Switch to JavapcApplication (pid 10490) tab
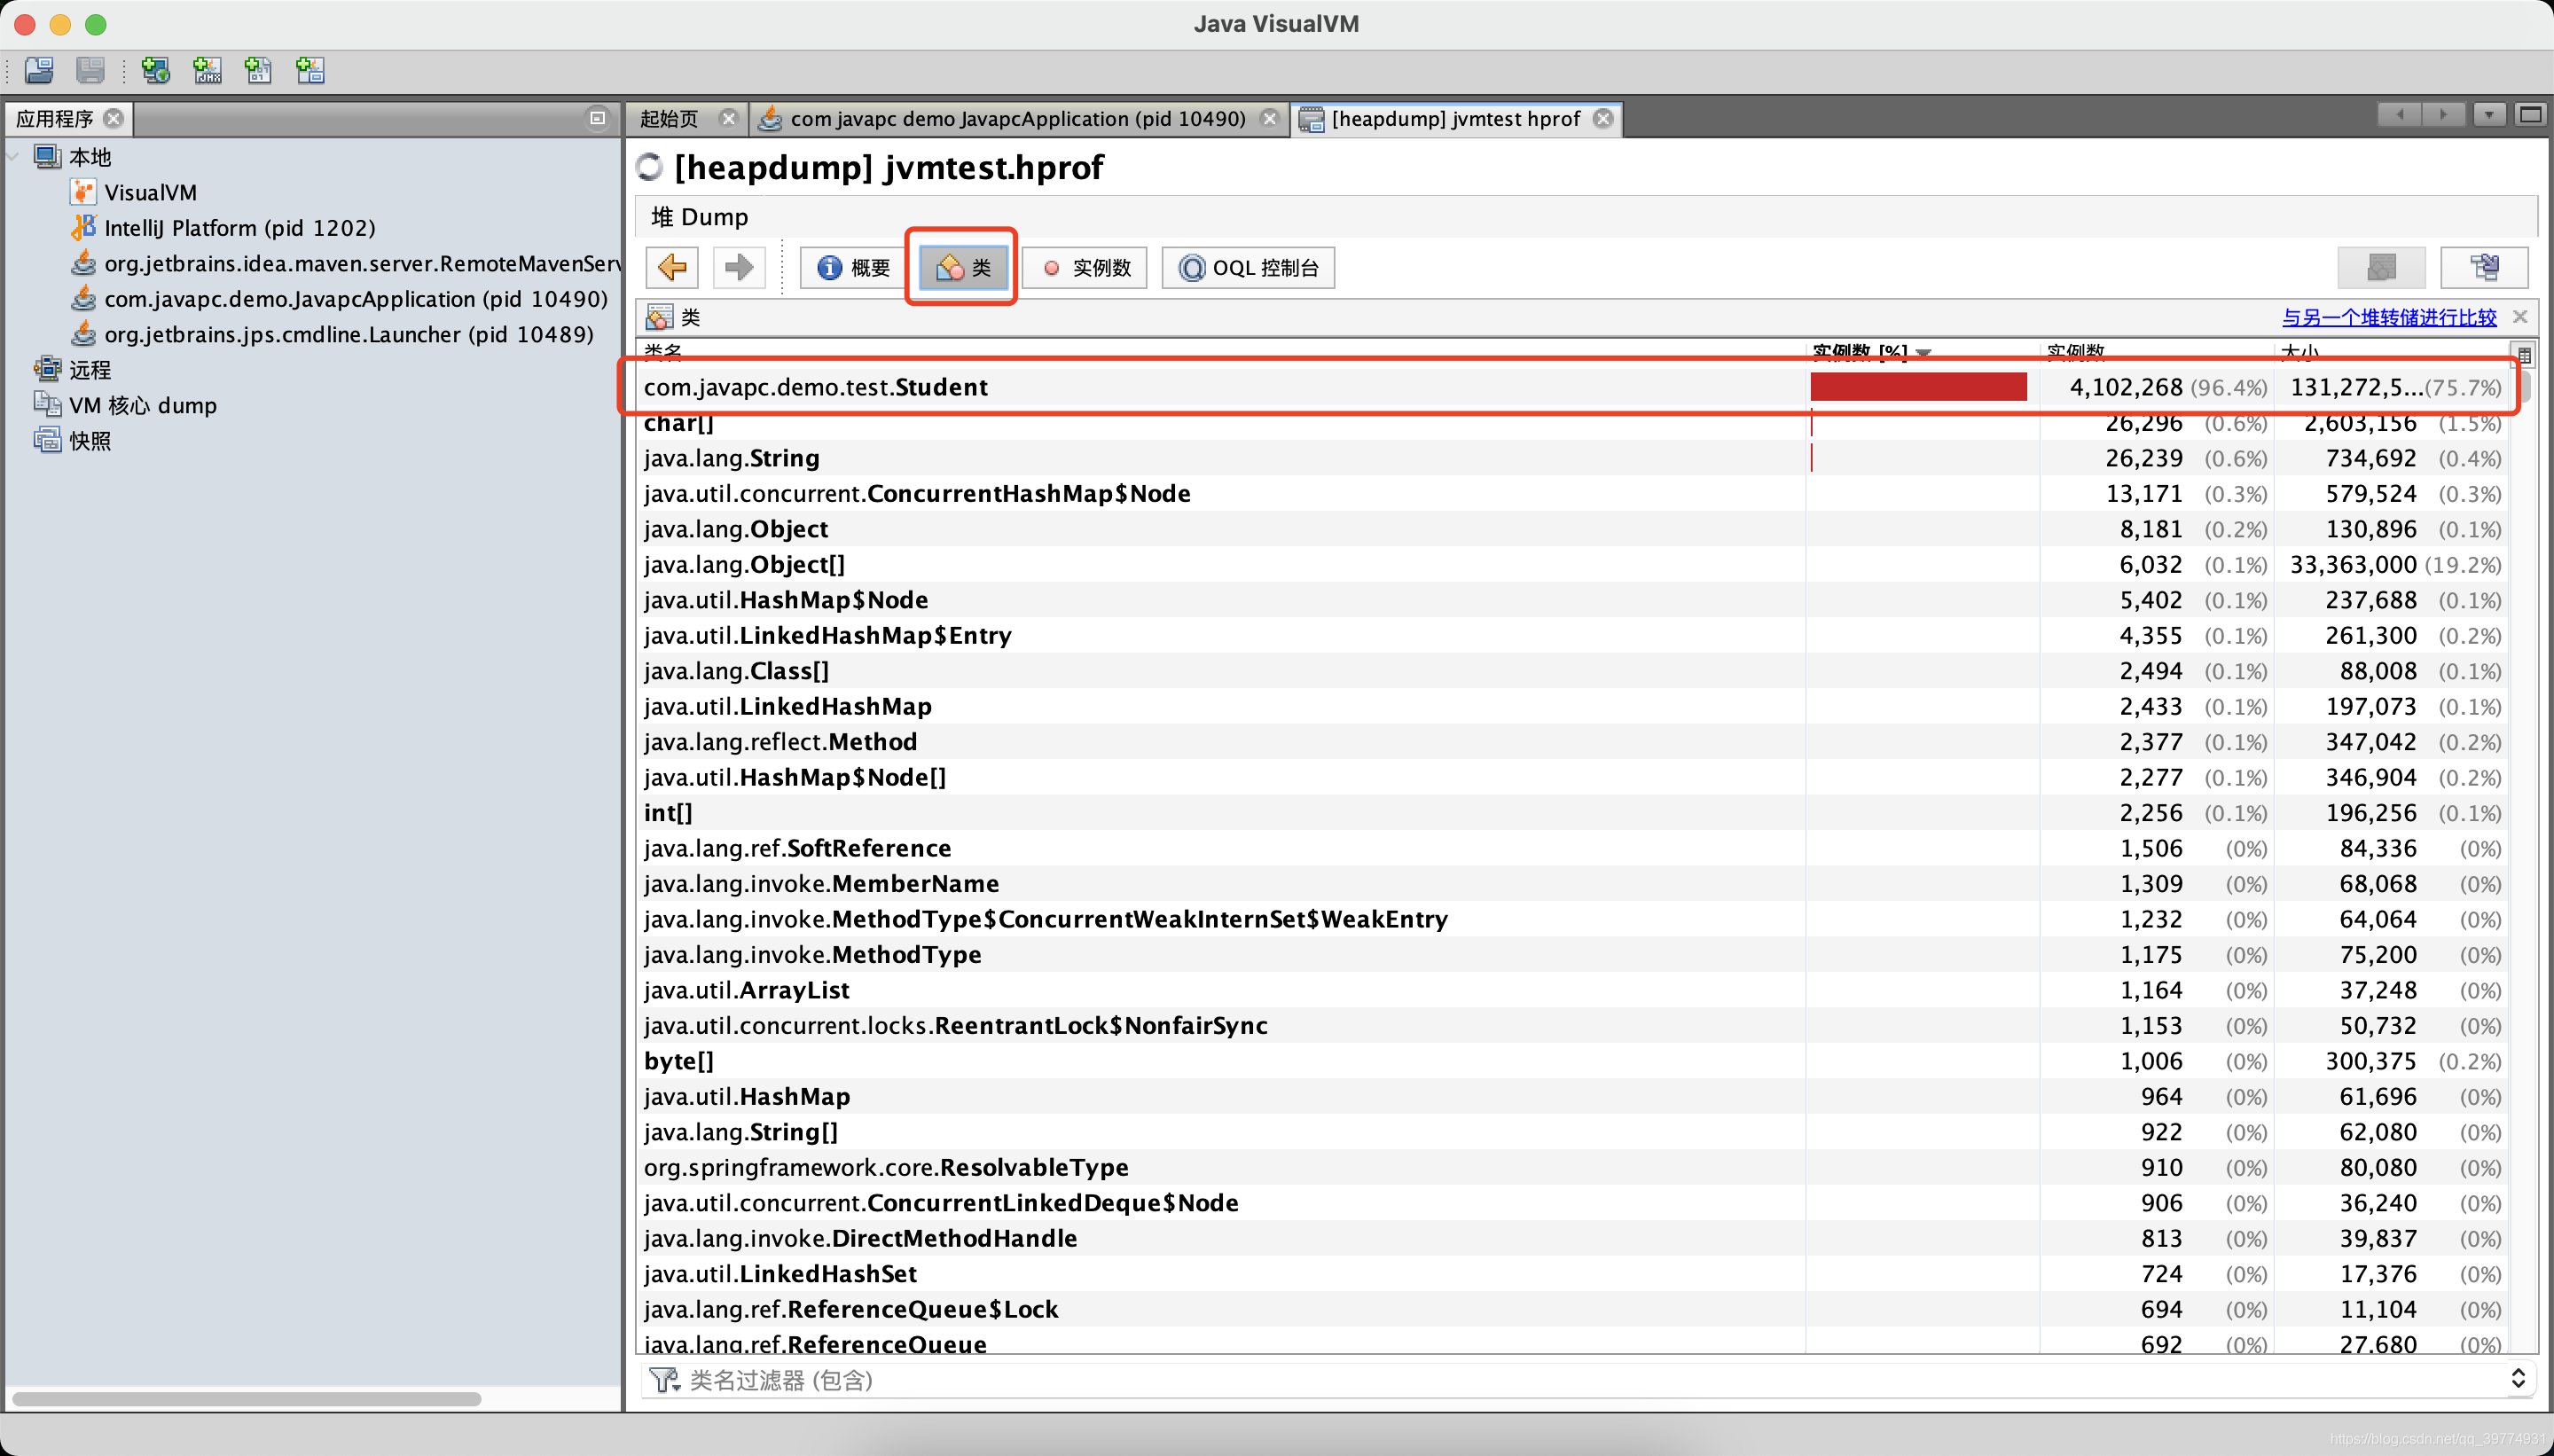 point(1015,119)
